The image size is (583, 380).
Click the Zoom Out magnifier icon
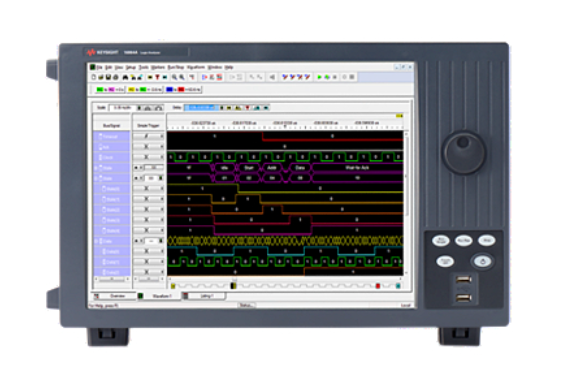182,77
